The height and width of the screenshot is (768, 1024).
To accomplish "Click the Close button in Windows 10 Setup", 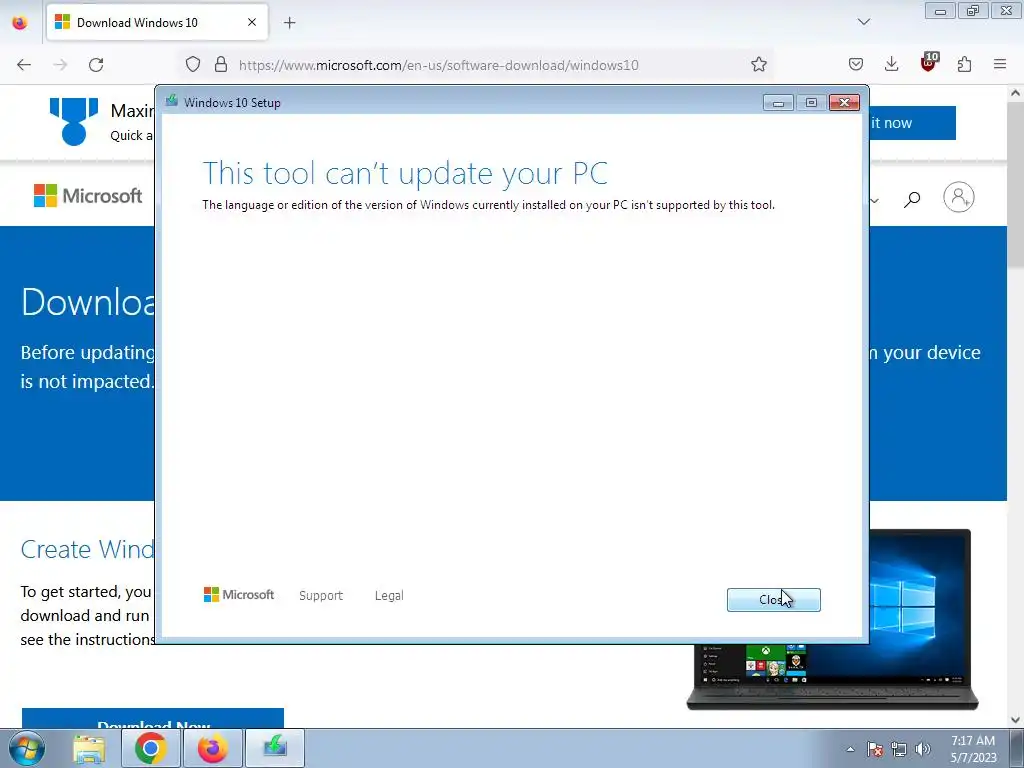I will coord(773,600).
